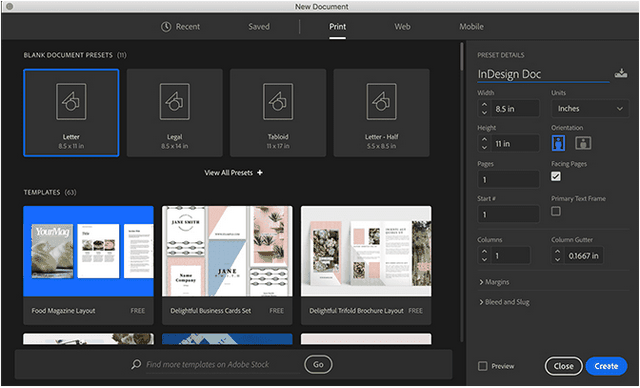640x388 pixels.
Task: Increase Column Gutter with up arrow
Action: (558, 252)
